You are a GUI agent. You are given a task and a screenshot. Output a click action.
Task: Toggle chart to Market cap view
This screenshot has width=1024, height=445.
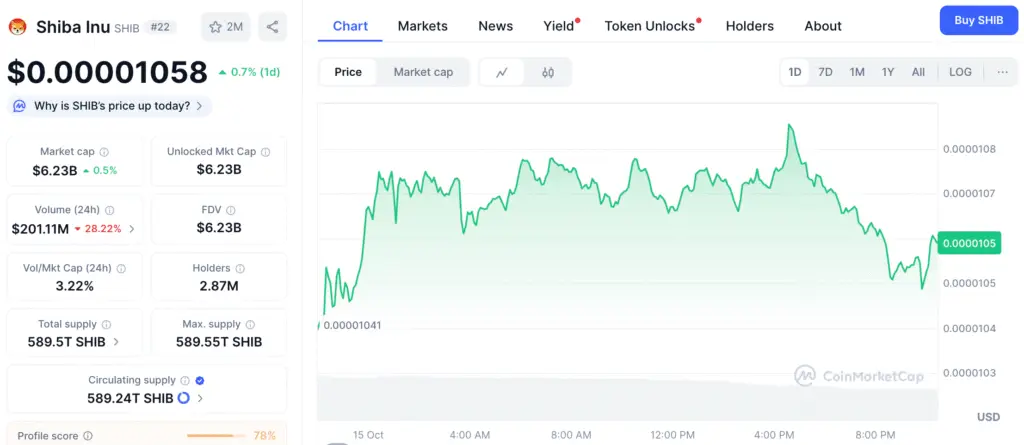pyautogui.click(x=423, y=72)
